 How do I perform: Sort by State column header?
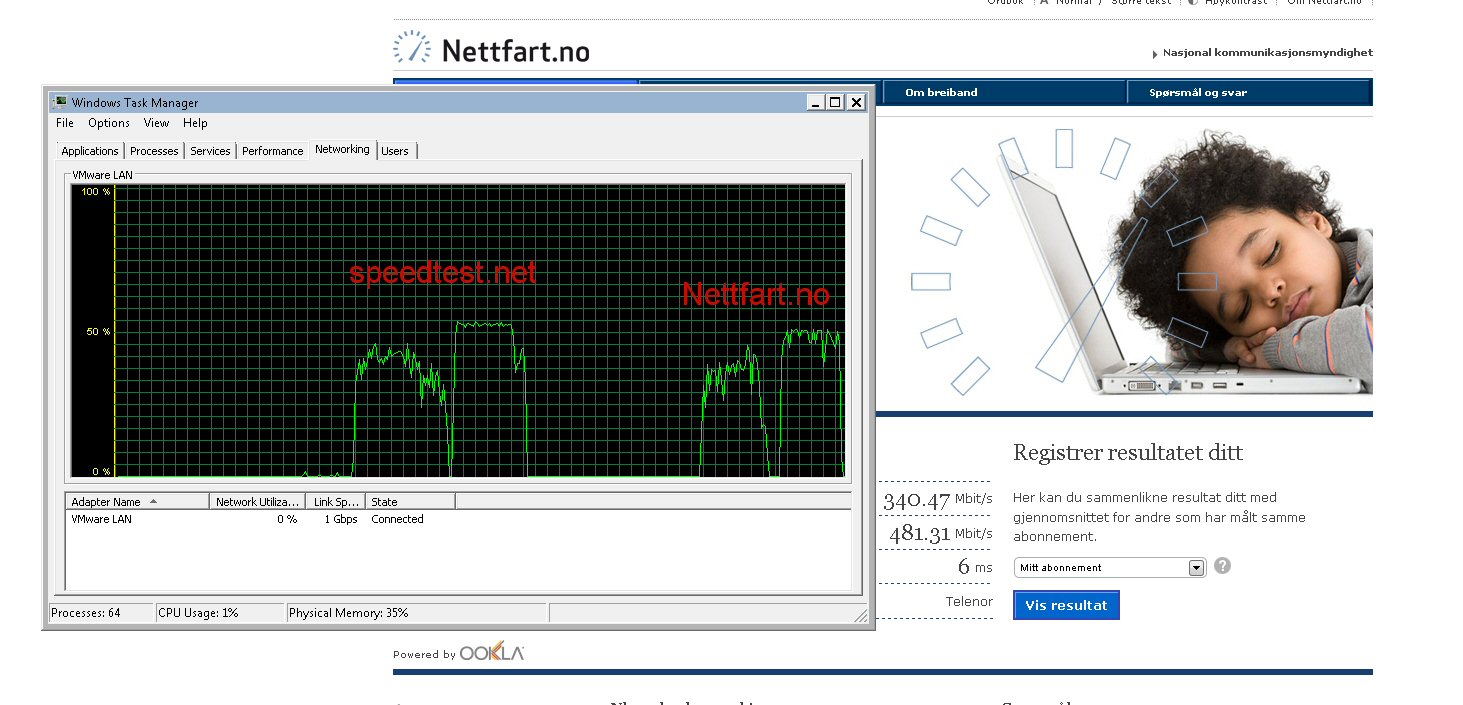(410, 502)
